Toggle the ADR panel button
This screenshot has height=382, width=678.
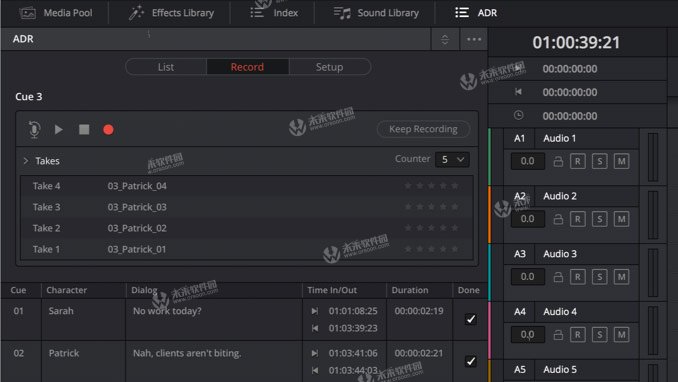476,13
